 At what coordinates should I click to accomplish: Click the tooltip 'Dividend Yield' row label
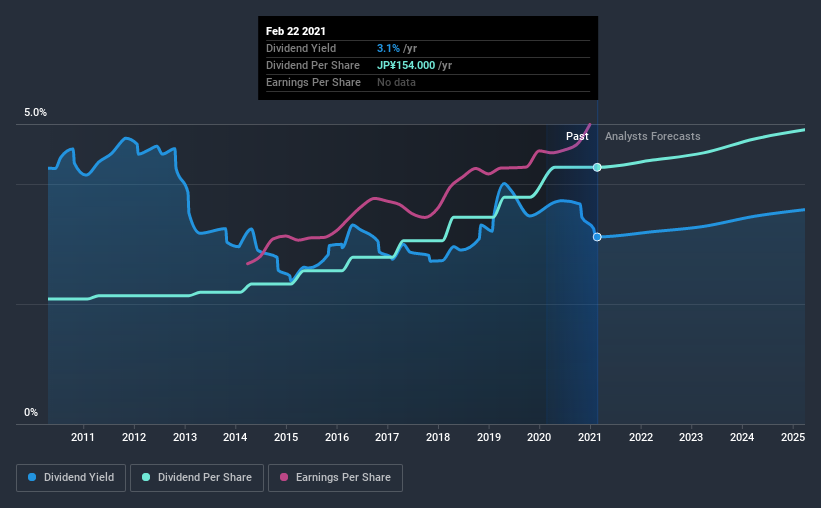pos(301,48)
